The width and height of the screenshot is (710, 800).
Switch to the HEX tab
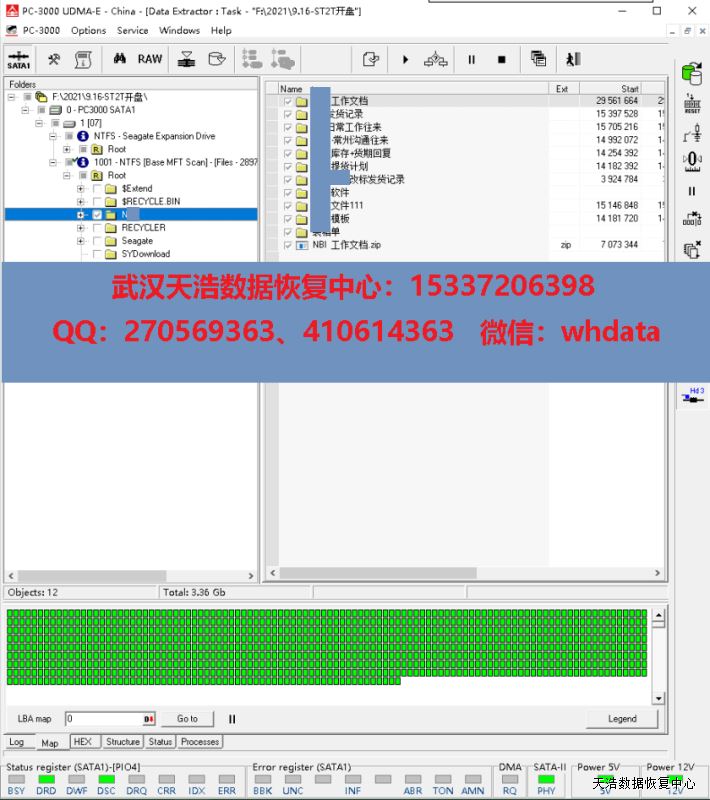pyautogui.click(x=83, y=742)
